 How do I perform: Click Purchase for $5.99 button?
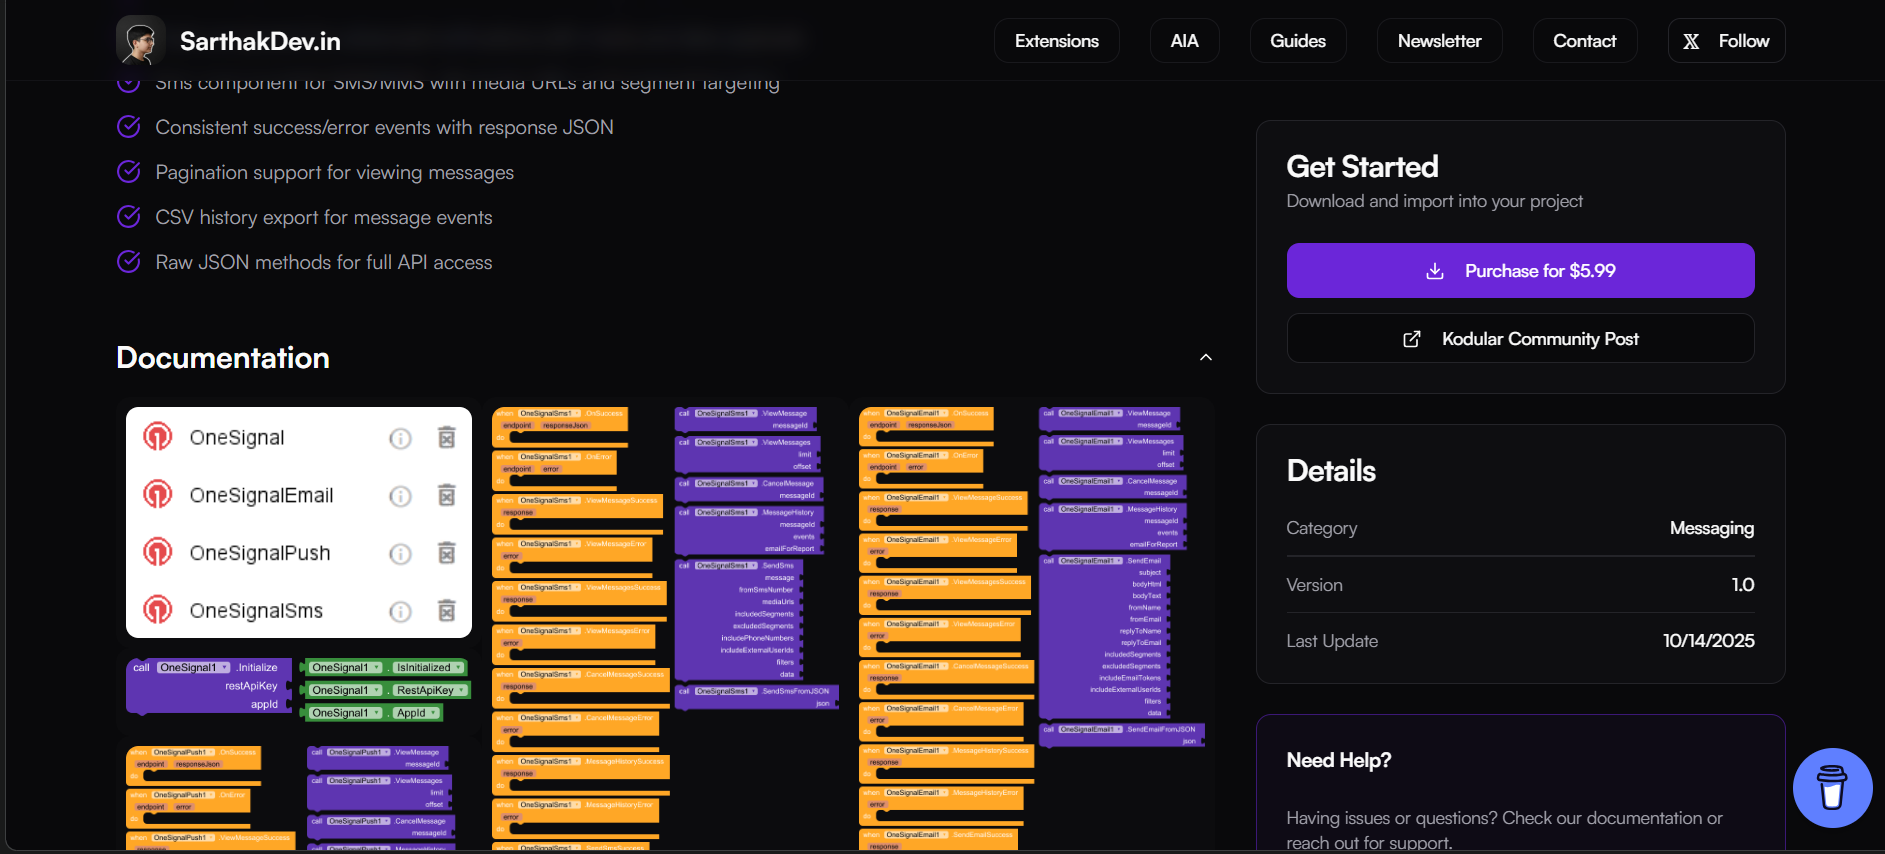[1520, 271]
